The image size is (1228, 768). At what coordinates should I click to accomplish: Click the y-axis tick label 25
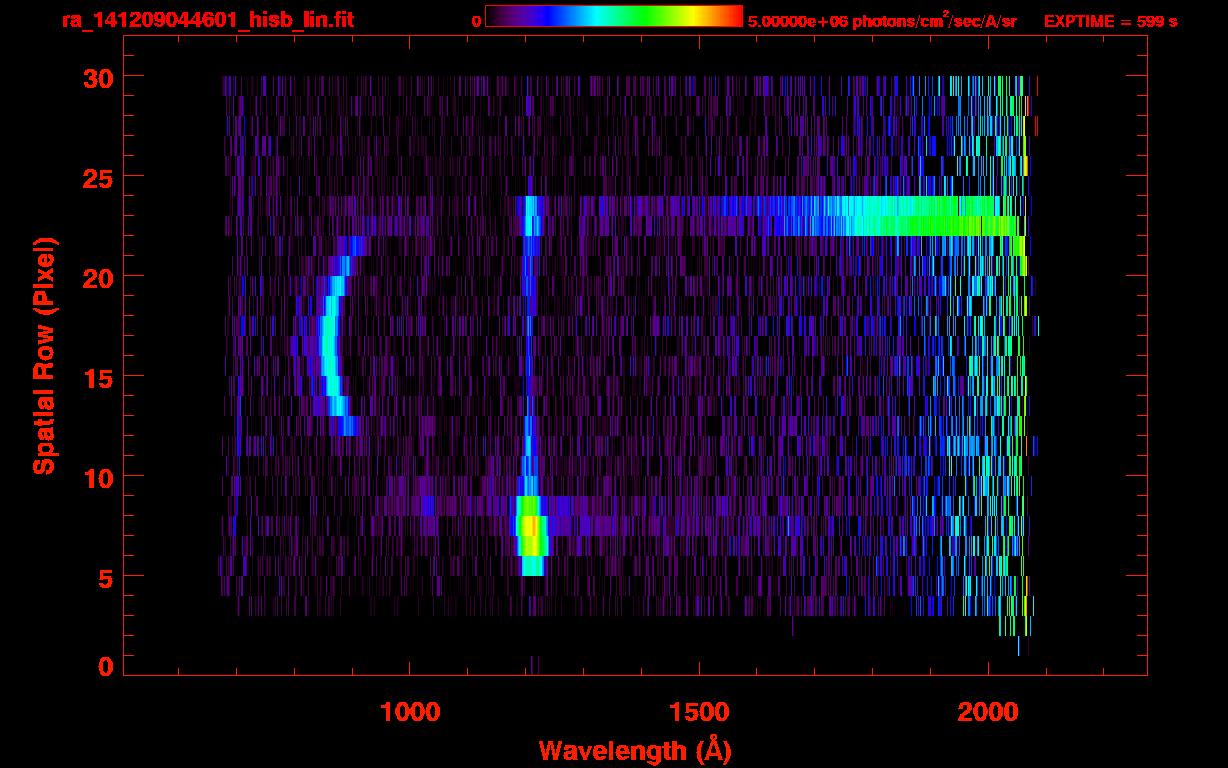click(96, 177)
